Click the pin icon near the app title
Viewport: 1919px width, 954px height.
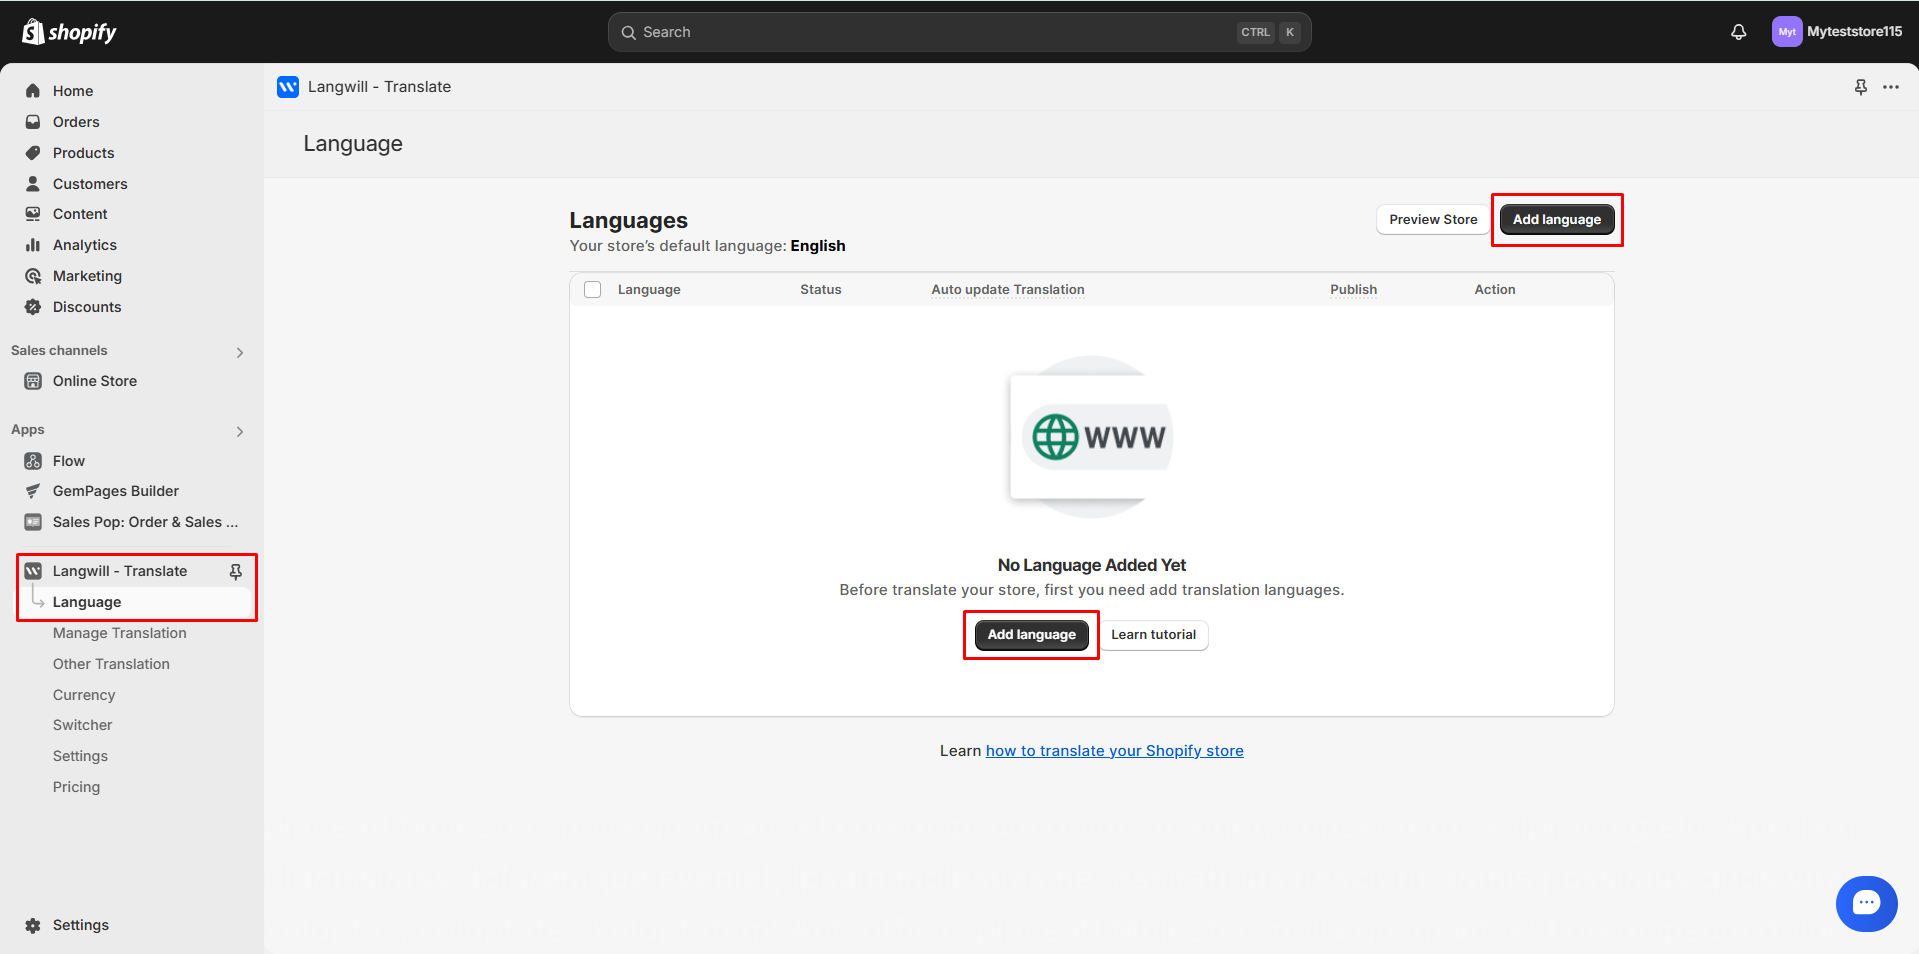pos(1860,87)
